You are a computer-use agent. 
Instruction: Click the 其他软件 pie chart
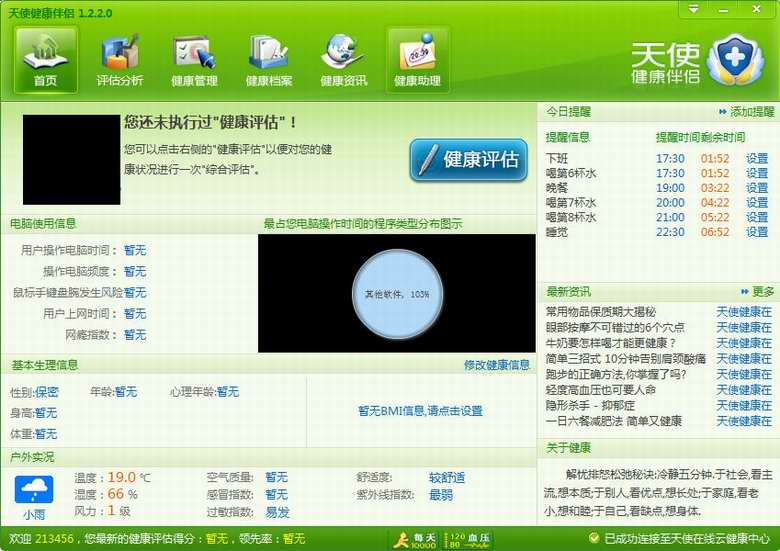pyautogui.click(x=396, y=294)
